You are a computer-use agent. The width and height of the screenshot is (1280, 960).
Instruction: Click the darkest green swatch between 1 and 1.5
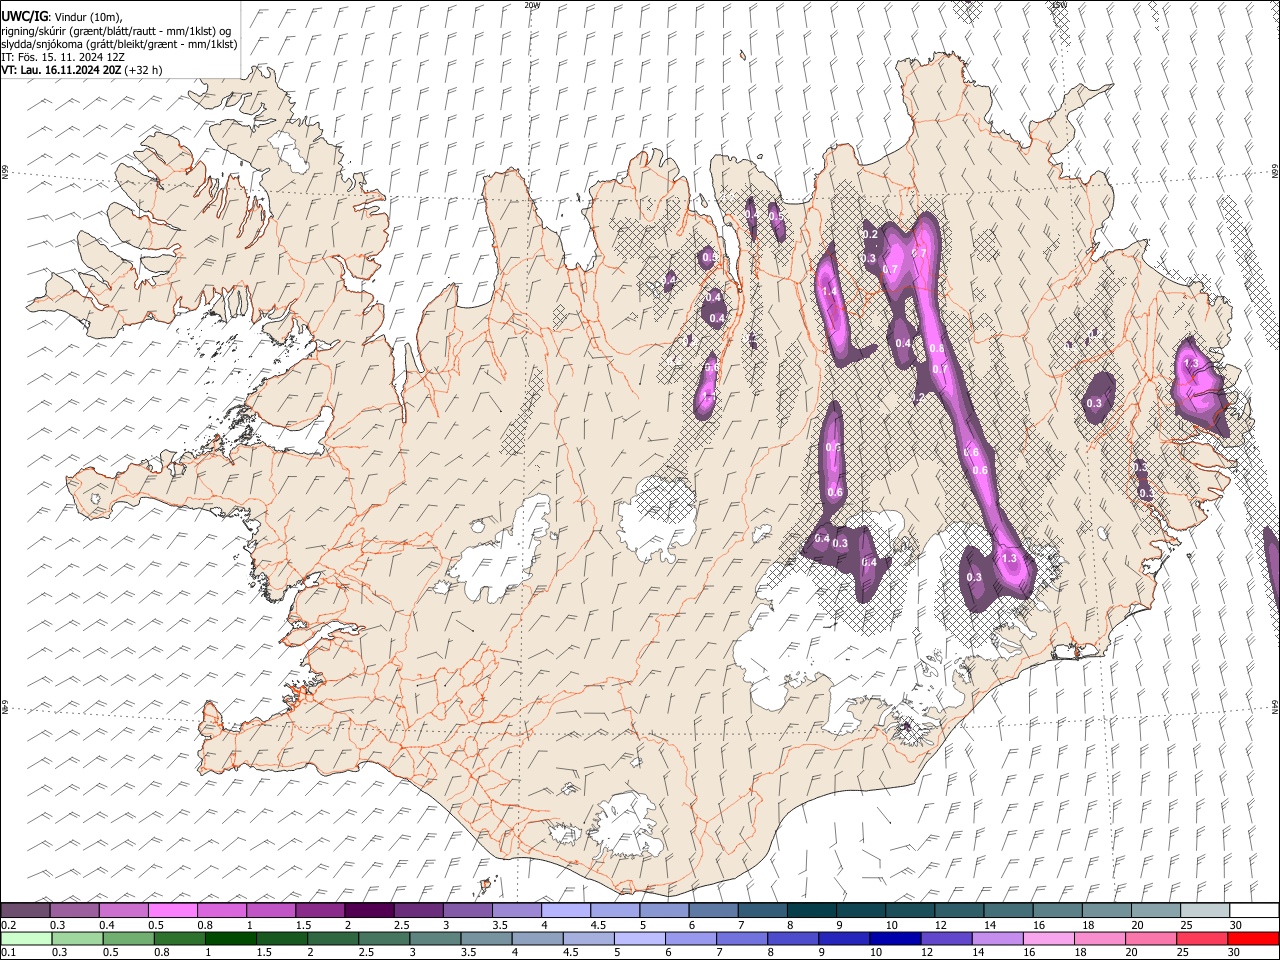231,938
